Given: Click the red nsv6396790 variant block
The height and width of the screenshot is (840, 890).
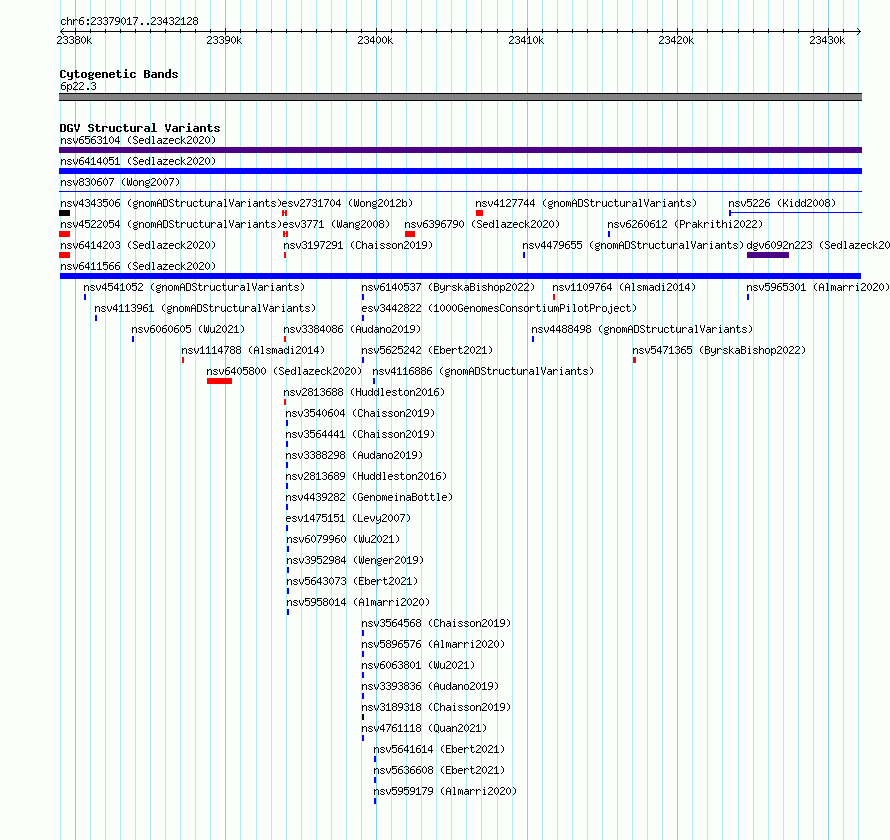Looking at the screenshot, I should click(x=410, y=234).
